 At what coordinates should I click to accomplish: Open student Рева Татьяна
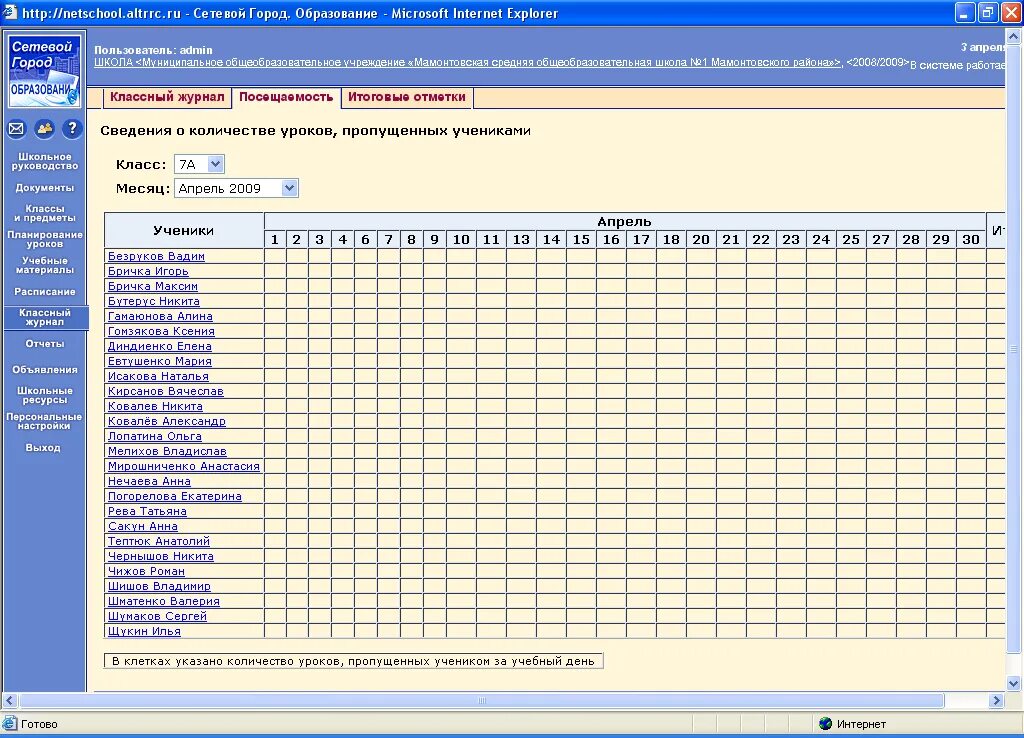click(x=147, y=511)
